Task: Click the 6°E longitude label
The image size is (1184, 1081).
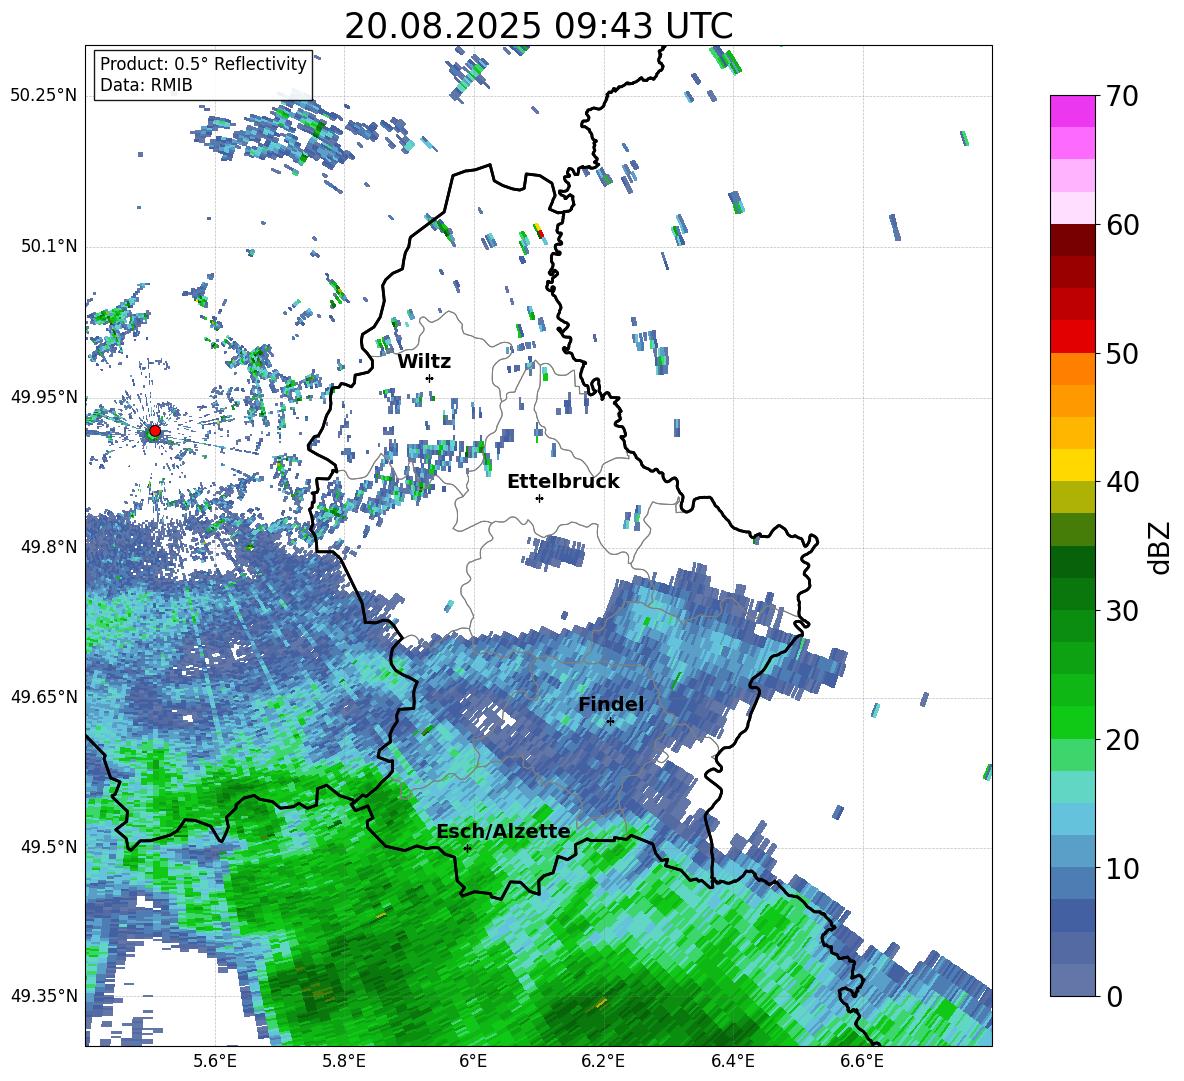Action: click(x=473, y=1061)
